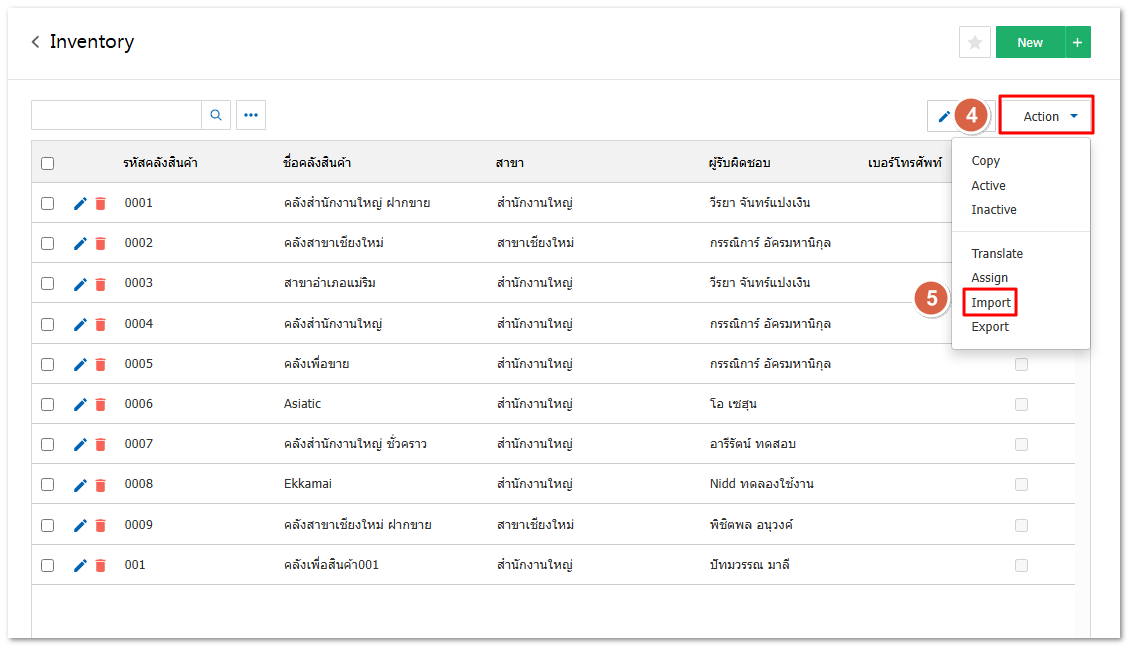Viewport: 1128px width, 646px height.
Task: Select Copy in the Action menu
Action: pos(985,161)
